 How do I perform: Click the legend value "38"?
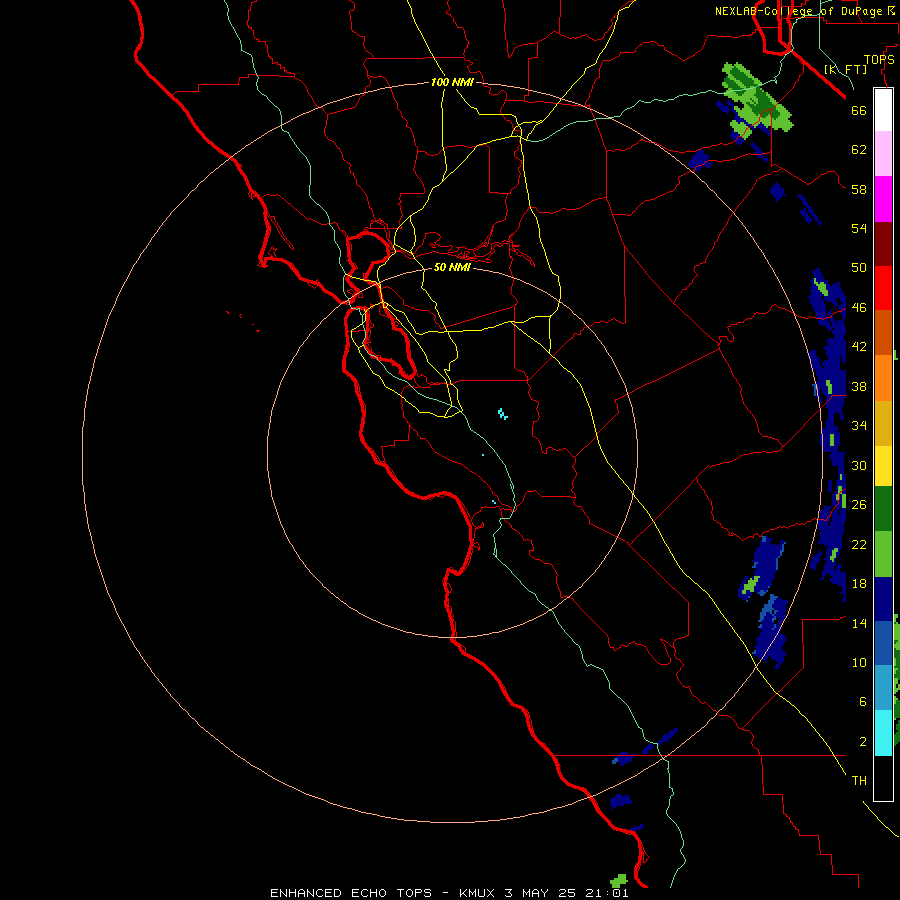(859, 386)
